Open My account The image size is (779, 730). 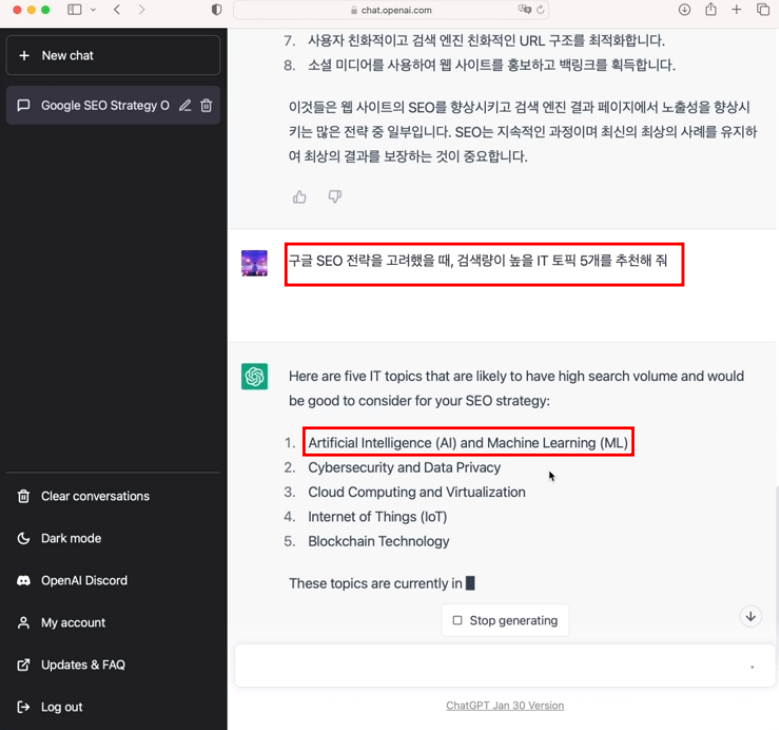pos(113,623)
